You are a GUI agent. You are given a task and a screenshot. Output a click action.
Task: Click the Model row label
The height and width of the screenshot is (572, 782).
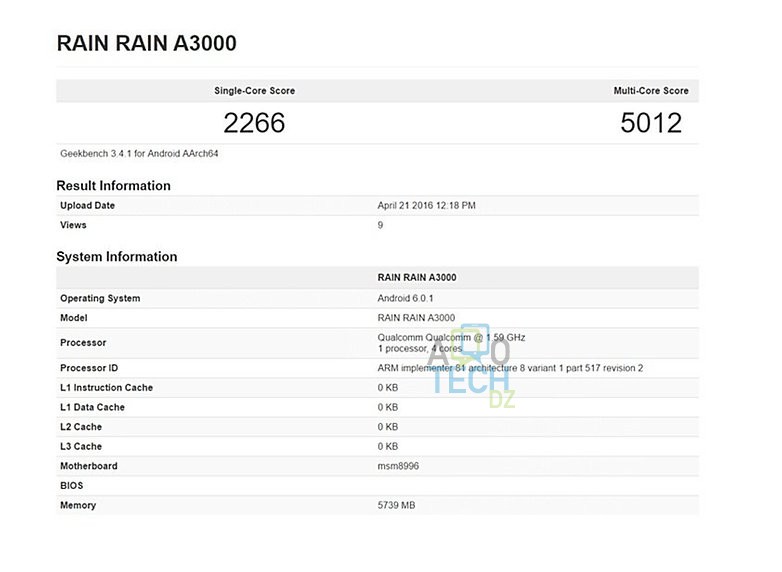74,318
